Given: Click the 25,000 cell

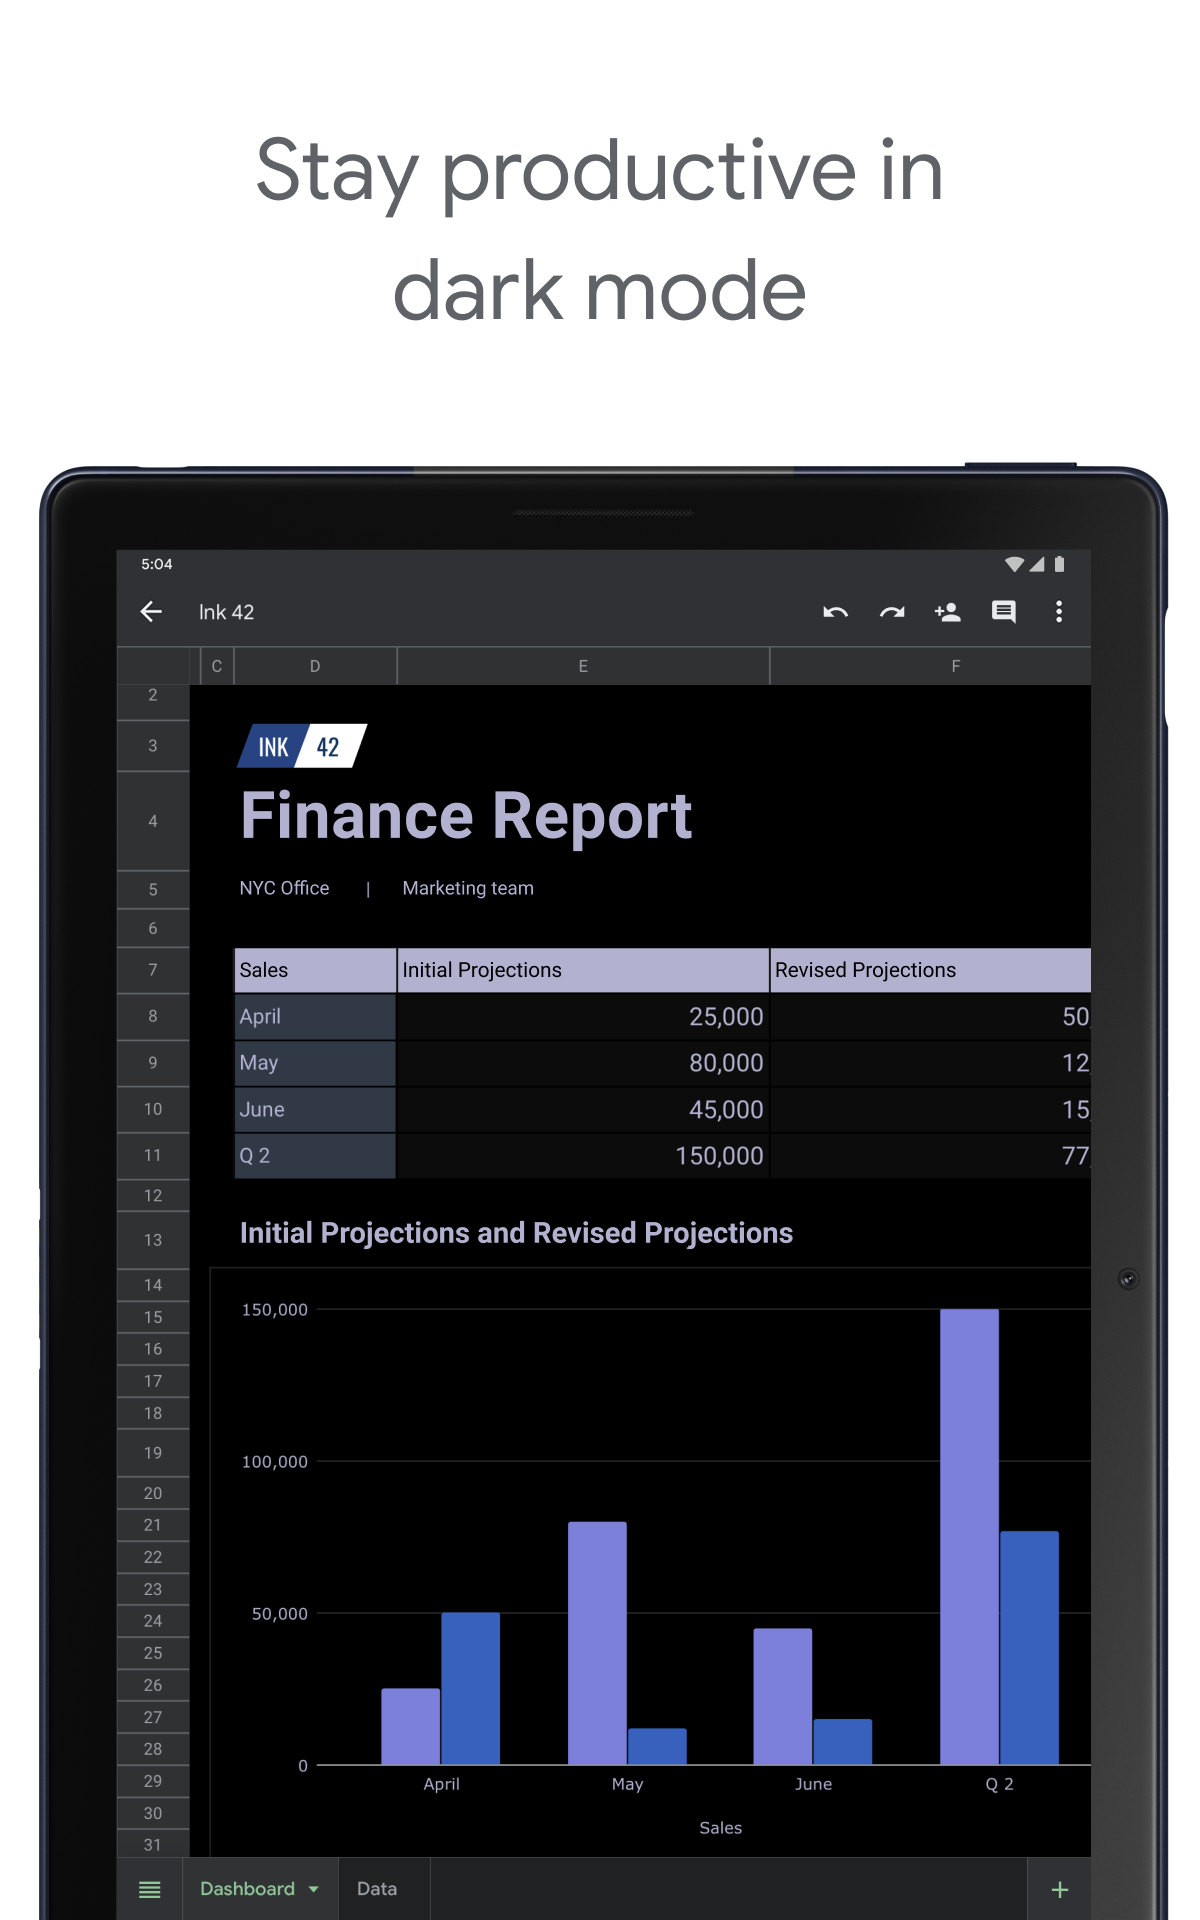Looking at the screenshot, I should [x=583, y=1016].
